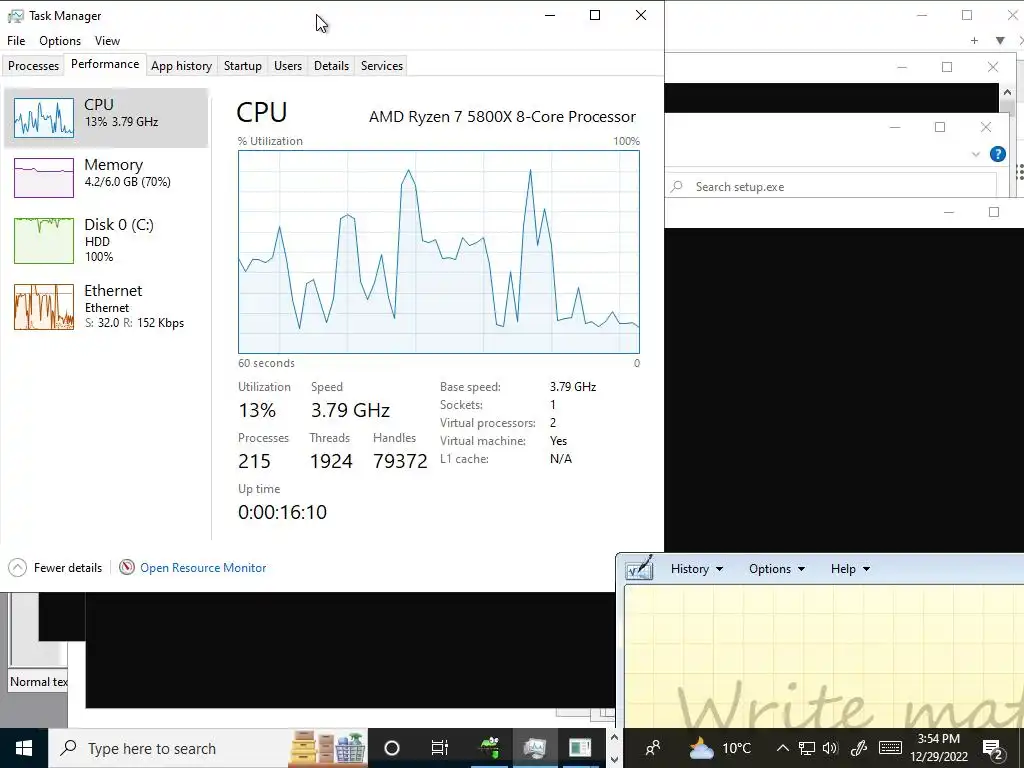This screenshot has height=768, width=1024.
Task: Open History dropdown in Math Input Panel
Action: point(697,569)
